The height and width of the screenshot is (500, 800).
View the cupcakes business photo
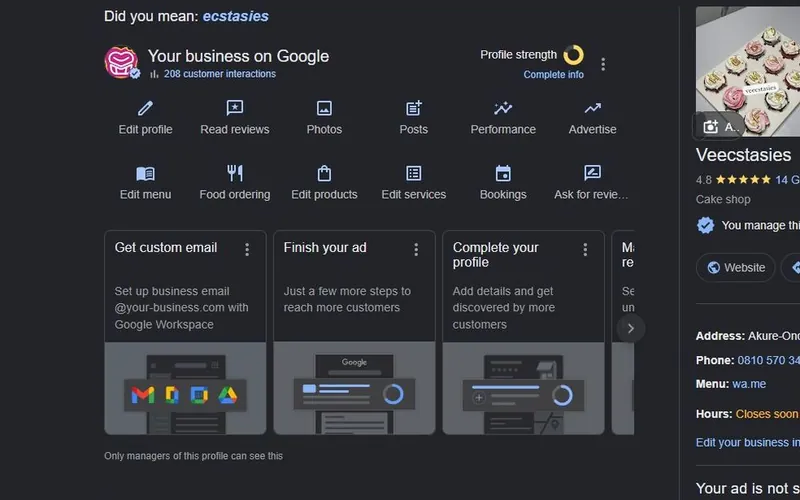(x=748, y=71)
